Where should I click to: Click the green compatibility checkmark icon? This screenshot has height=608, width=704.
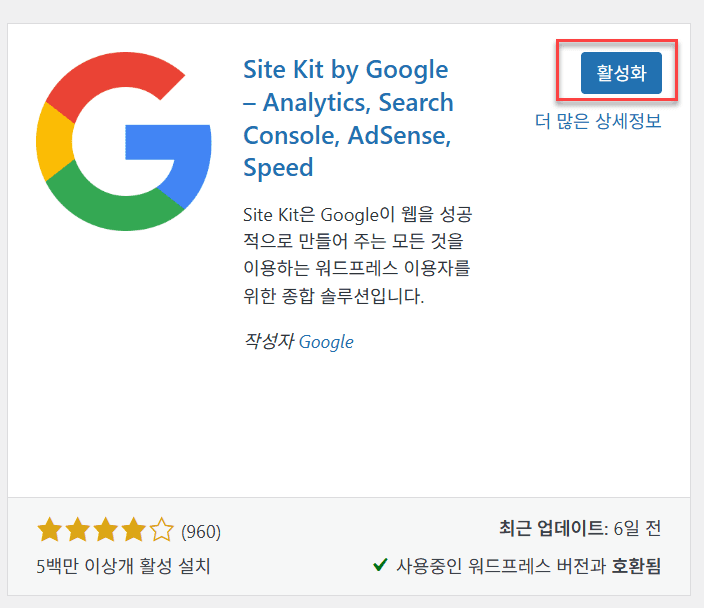coord(380,566)
